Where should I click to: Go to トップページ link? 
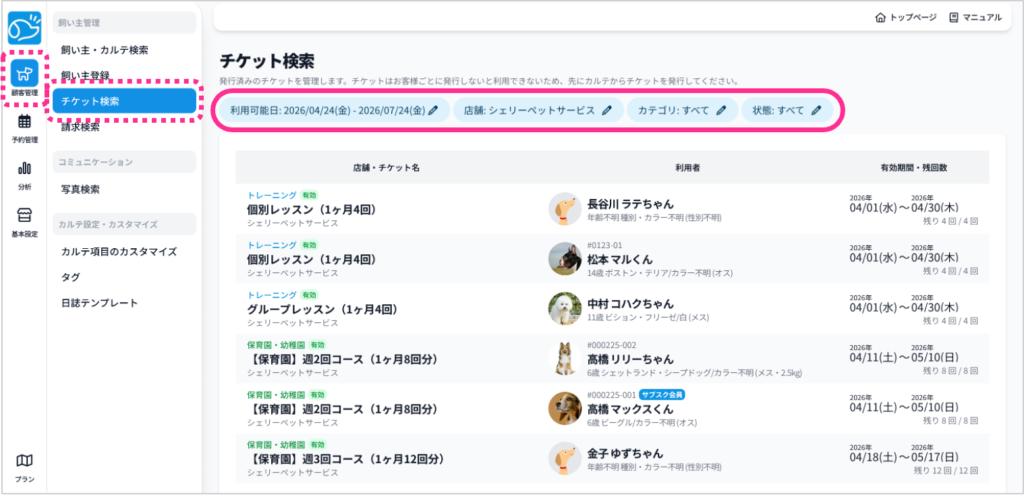pos(905,18)
